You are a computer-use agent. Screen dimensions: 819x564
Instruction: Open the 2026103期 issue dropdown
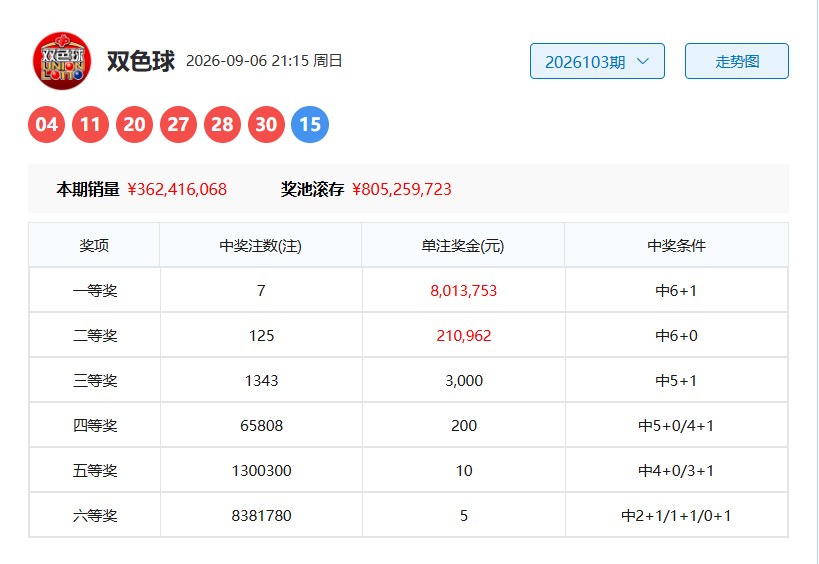(597, 61)
